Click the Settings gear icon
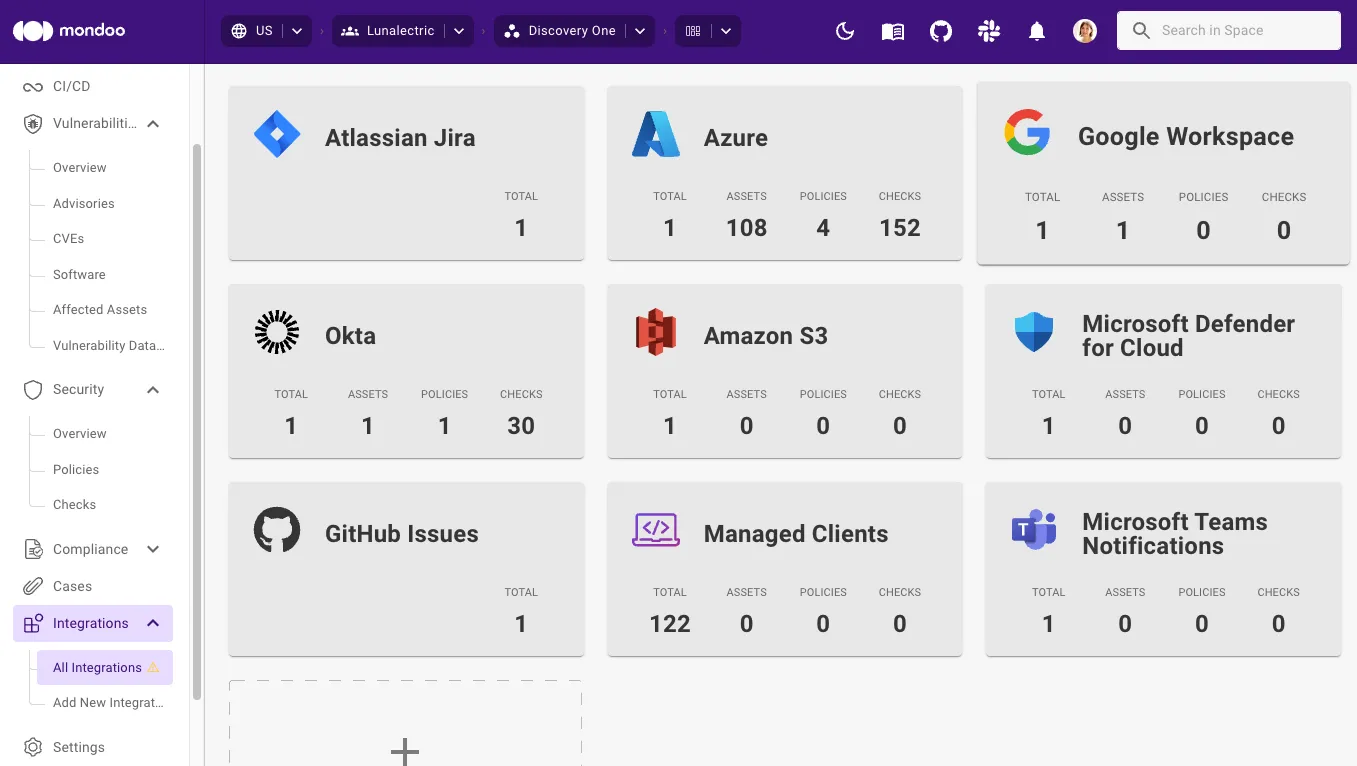This screenshot has height=766, width=1357. point(33,748)
